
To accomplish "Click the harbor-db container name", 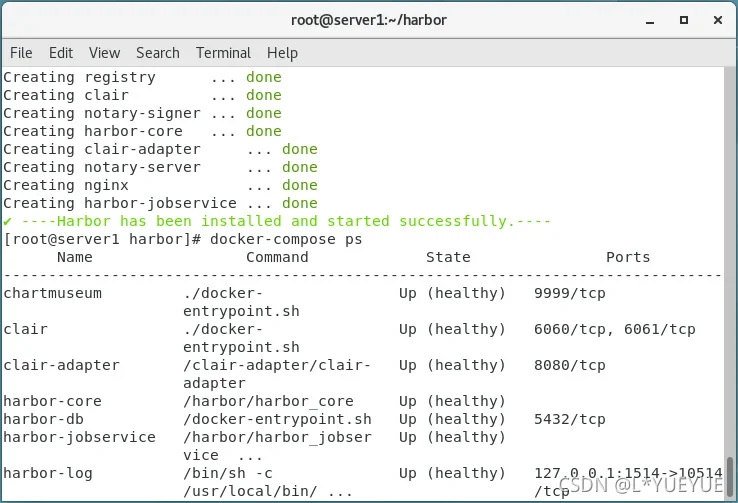I will (43, 419).
